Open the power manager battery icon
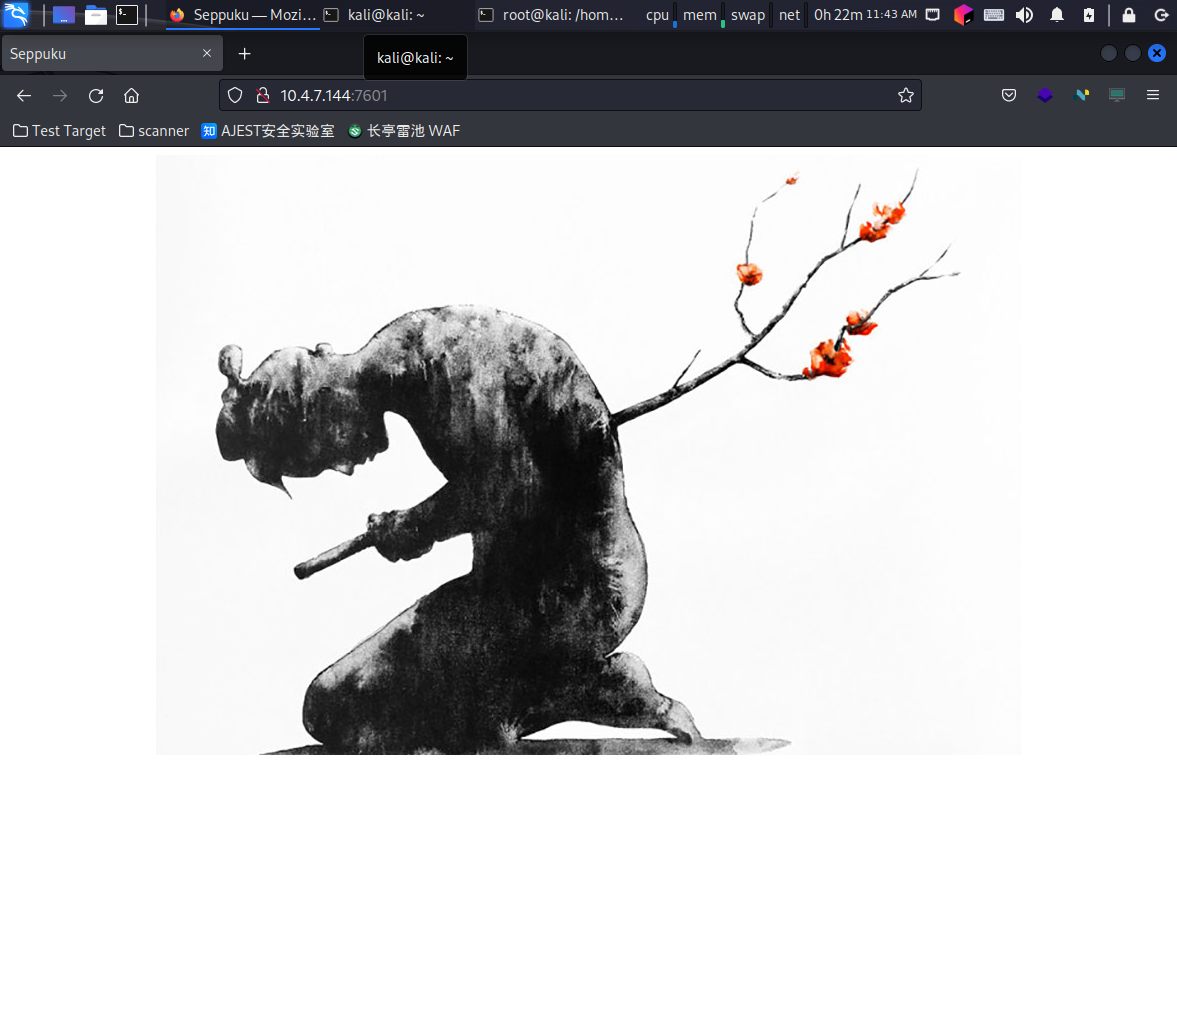This screenshot has width=1177, height=1035. tap(1088, 14)
